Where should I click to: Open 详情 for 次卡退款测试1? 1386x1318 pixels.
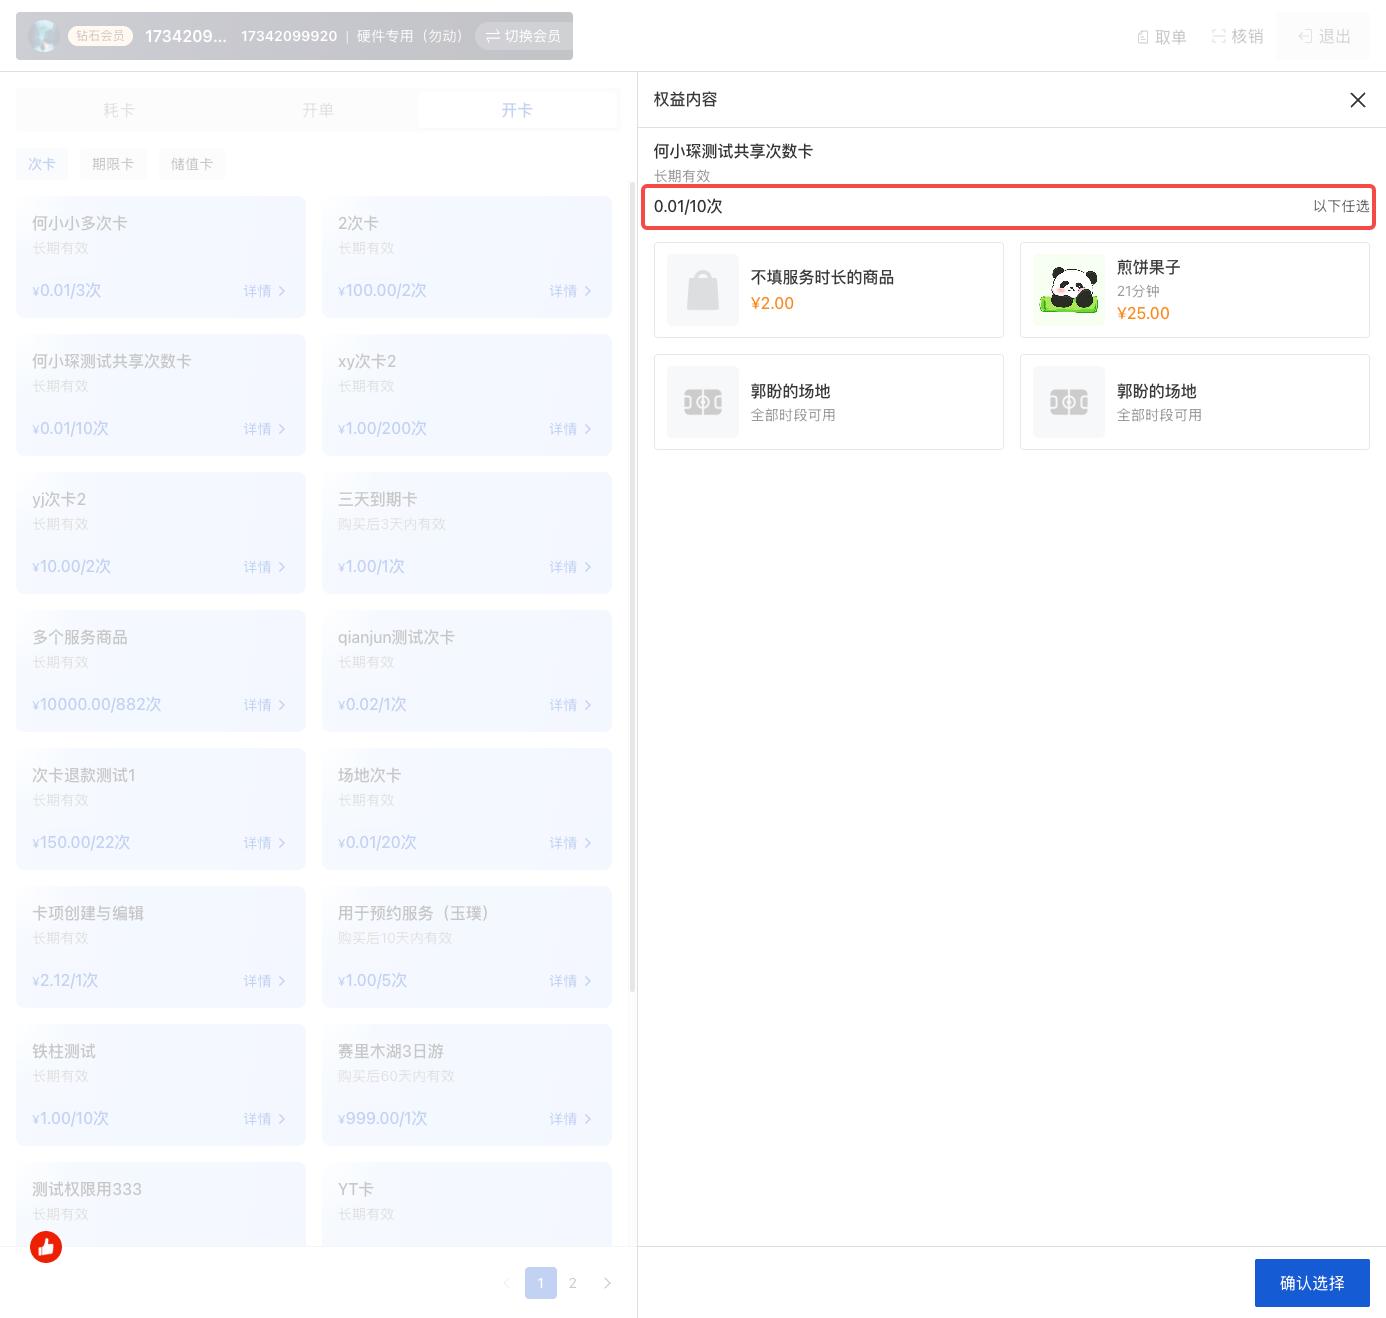point(264,843)
